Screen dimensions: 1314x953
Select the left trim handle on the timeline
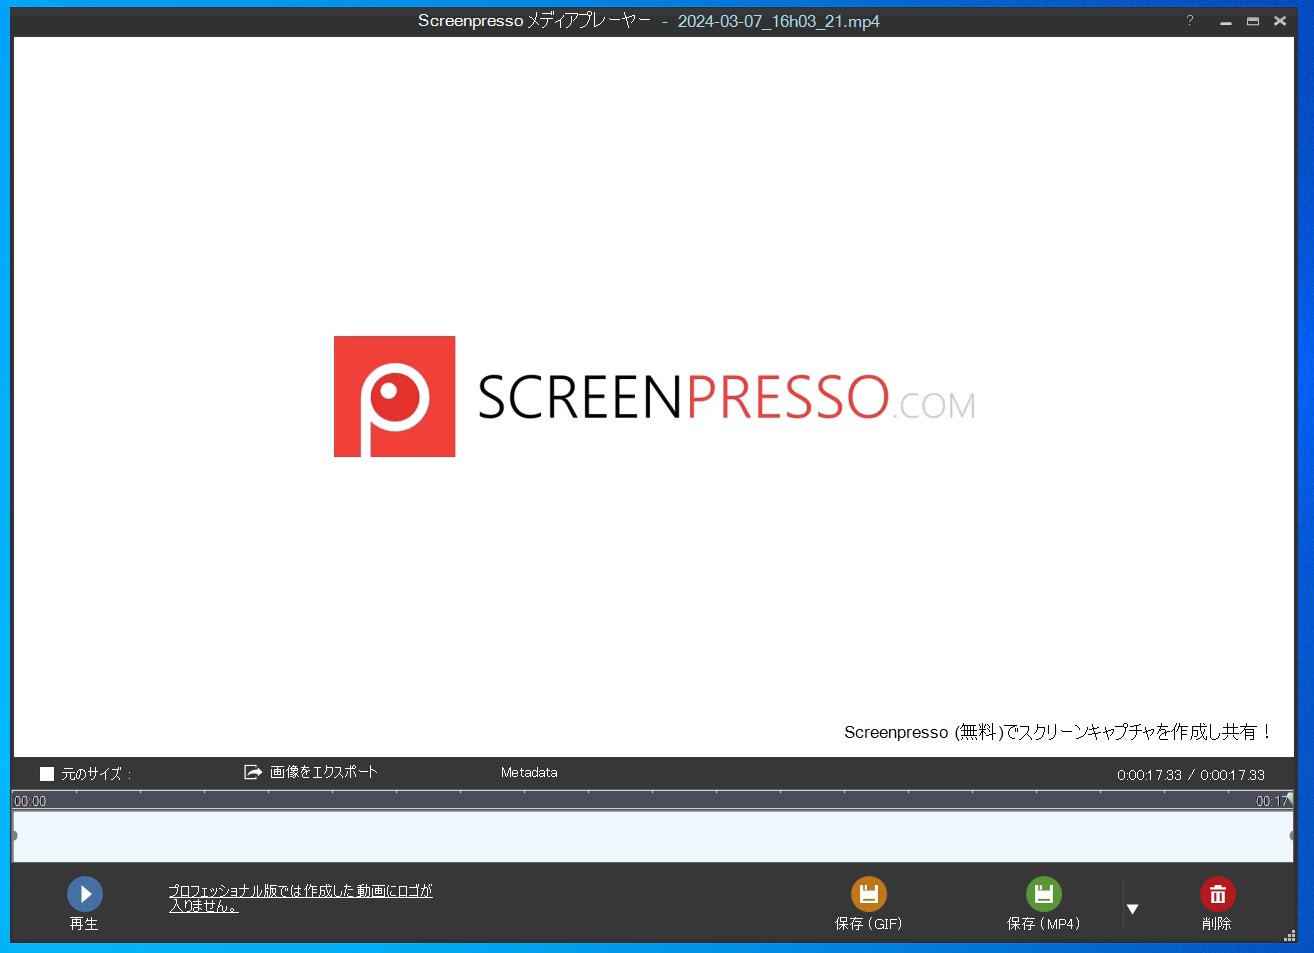click(14, 836)
